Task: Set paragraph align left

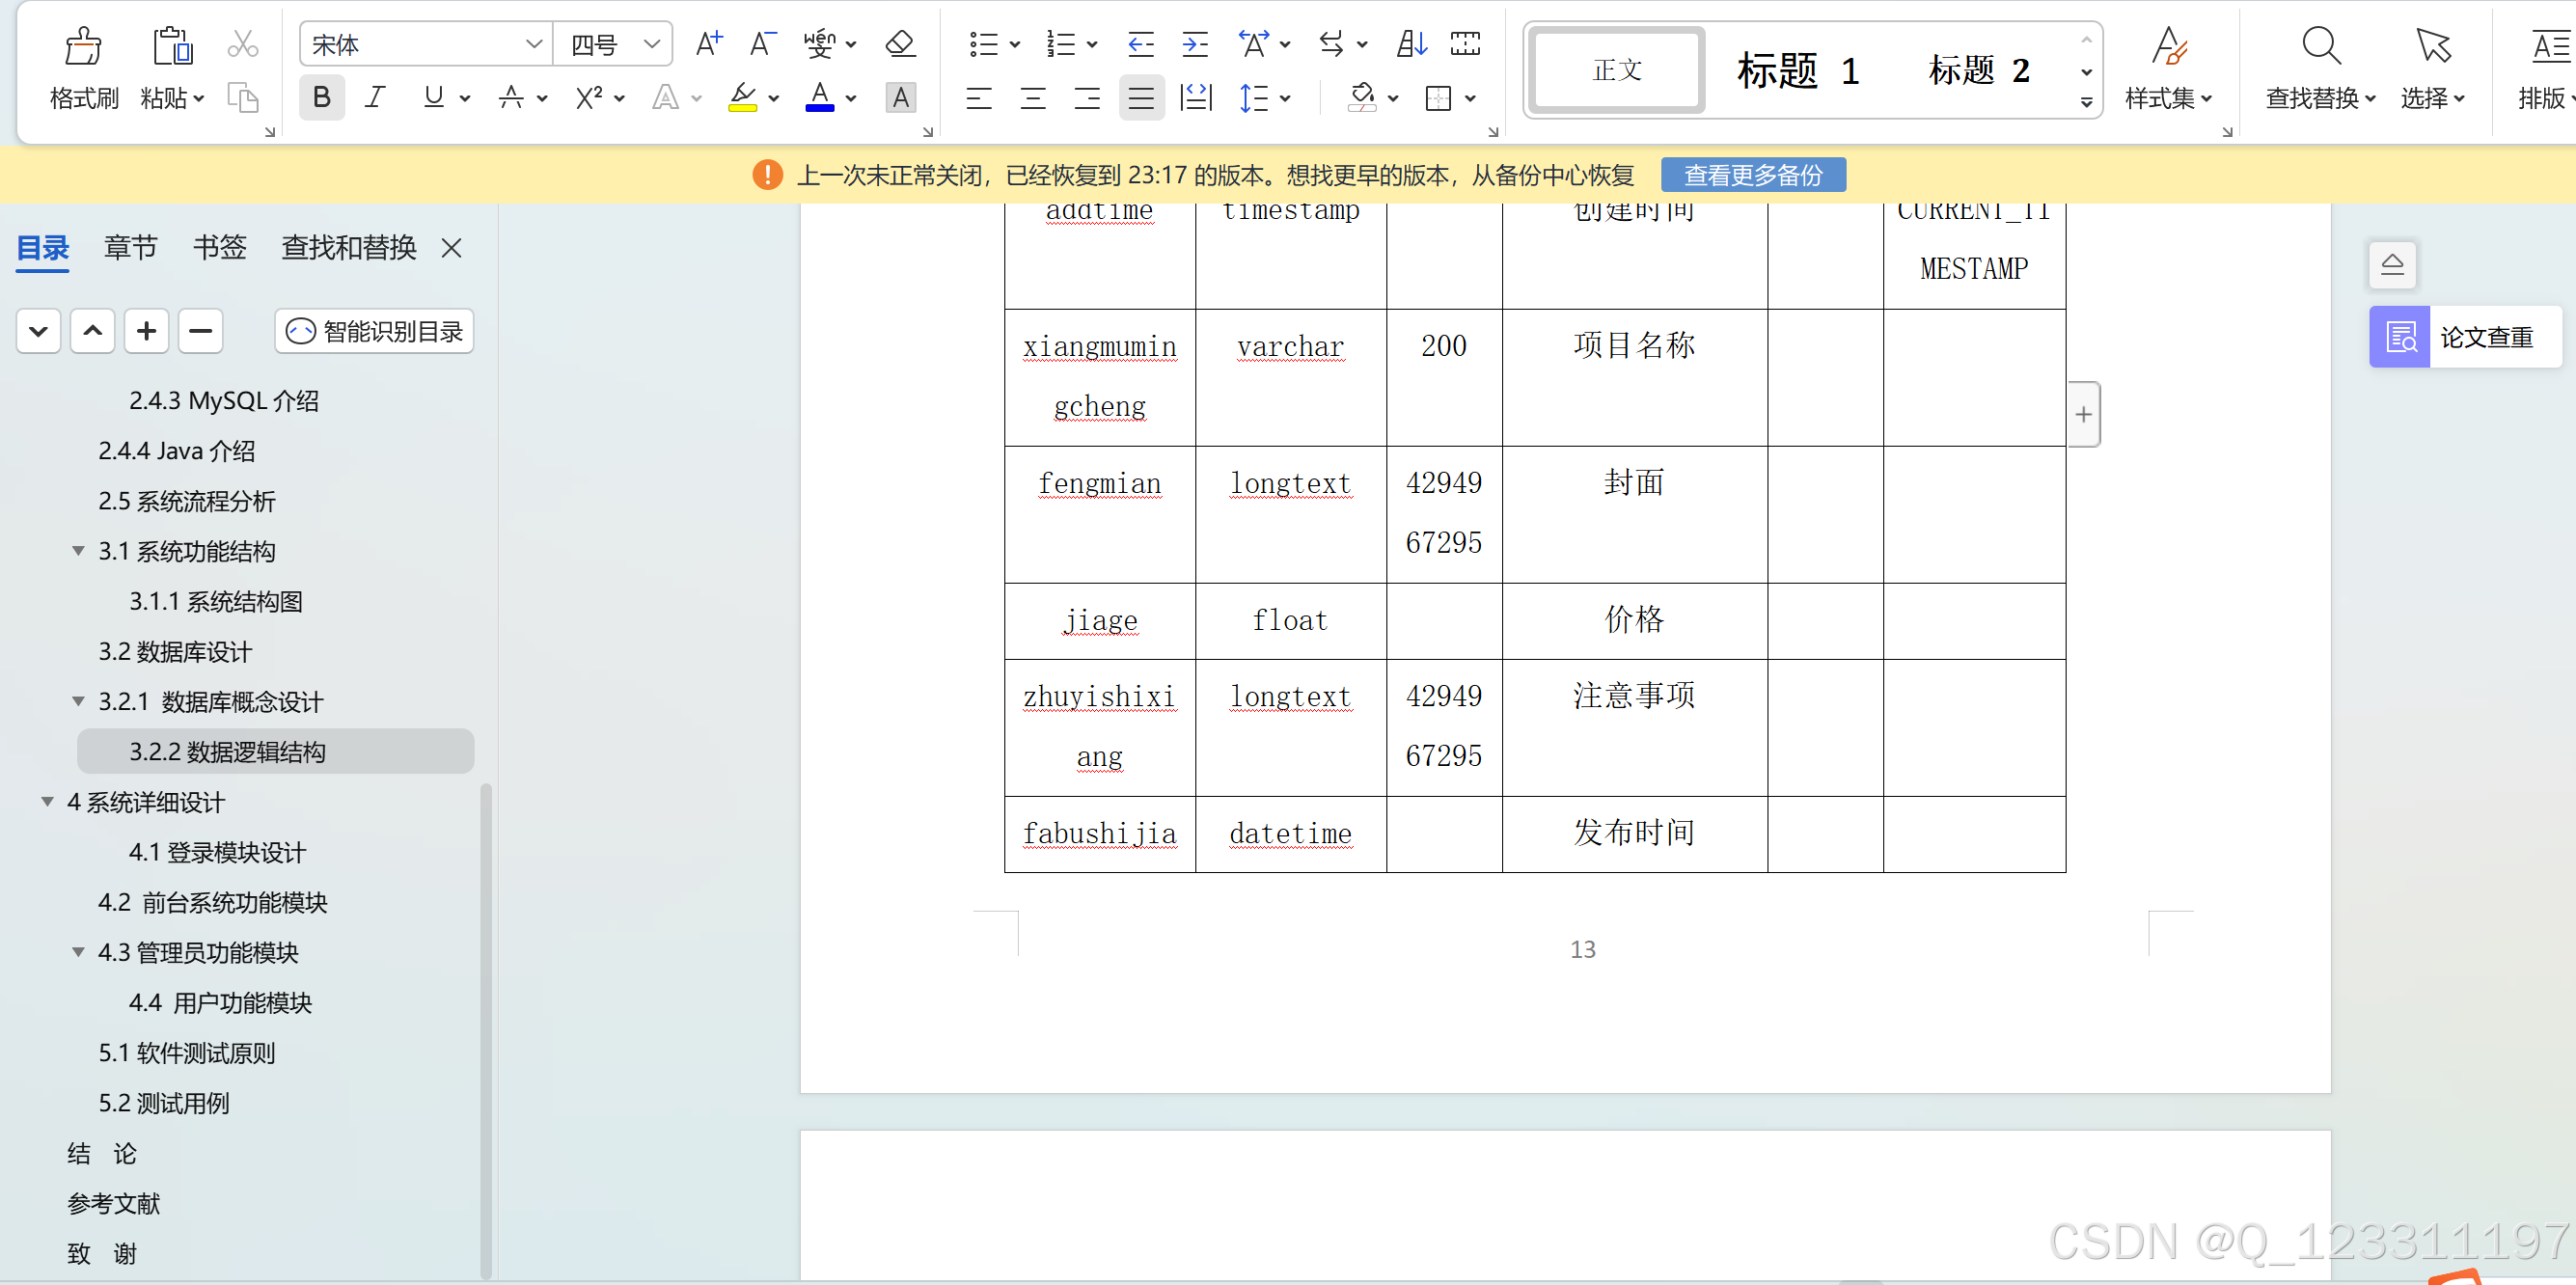Action: tap(979, 97)
